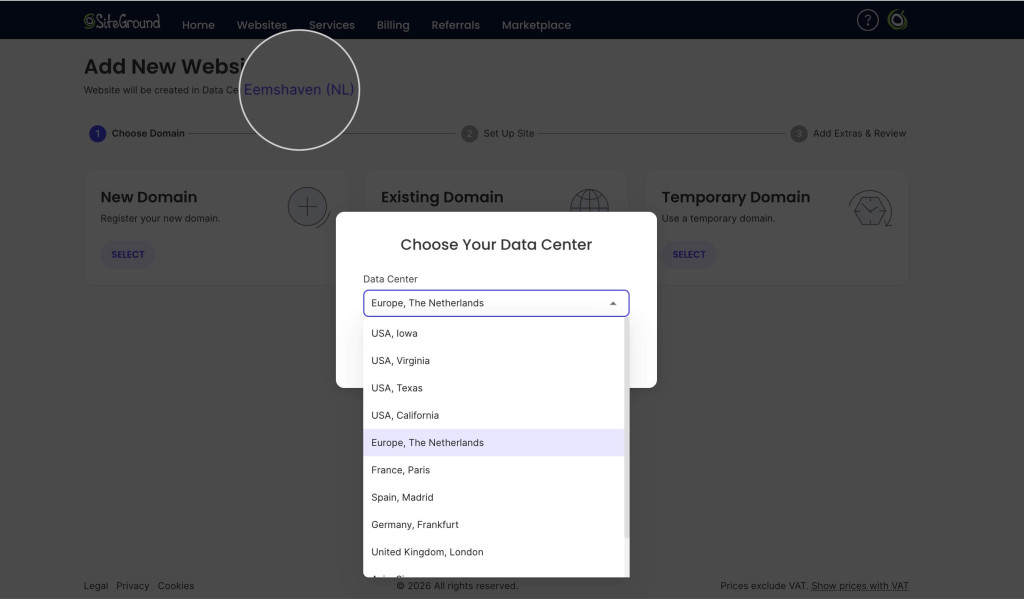The height and width of the screenshot is (599, 1024).
Task: Open the help question mark icon
Action: [x=867, y=20]
